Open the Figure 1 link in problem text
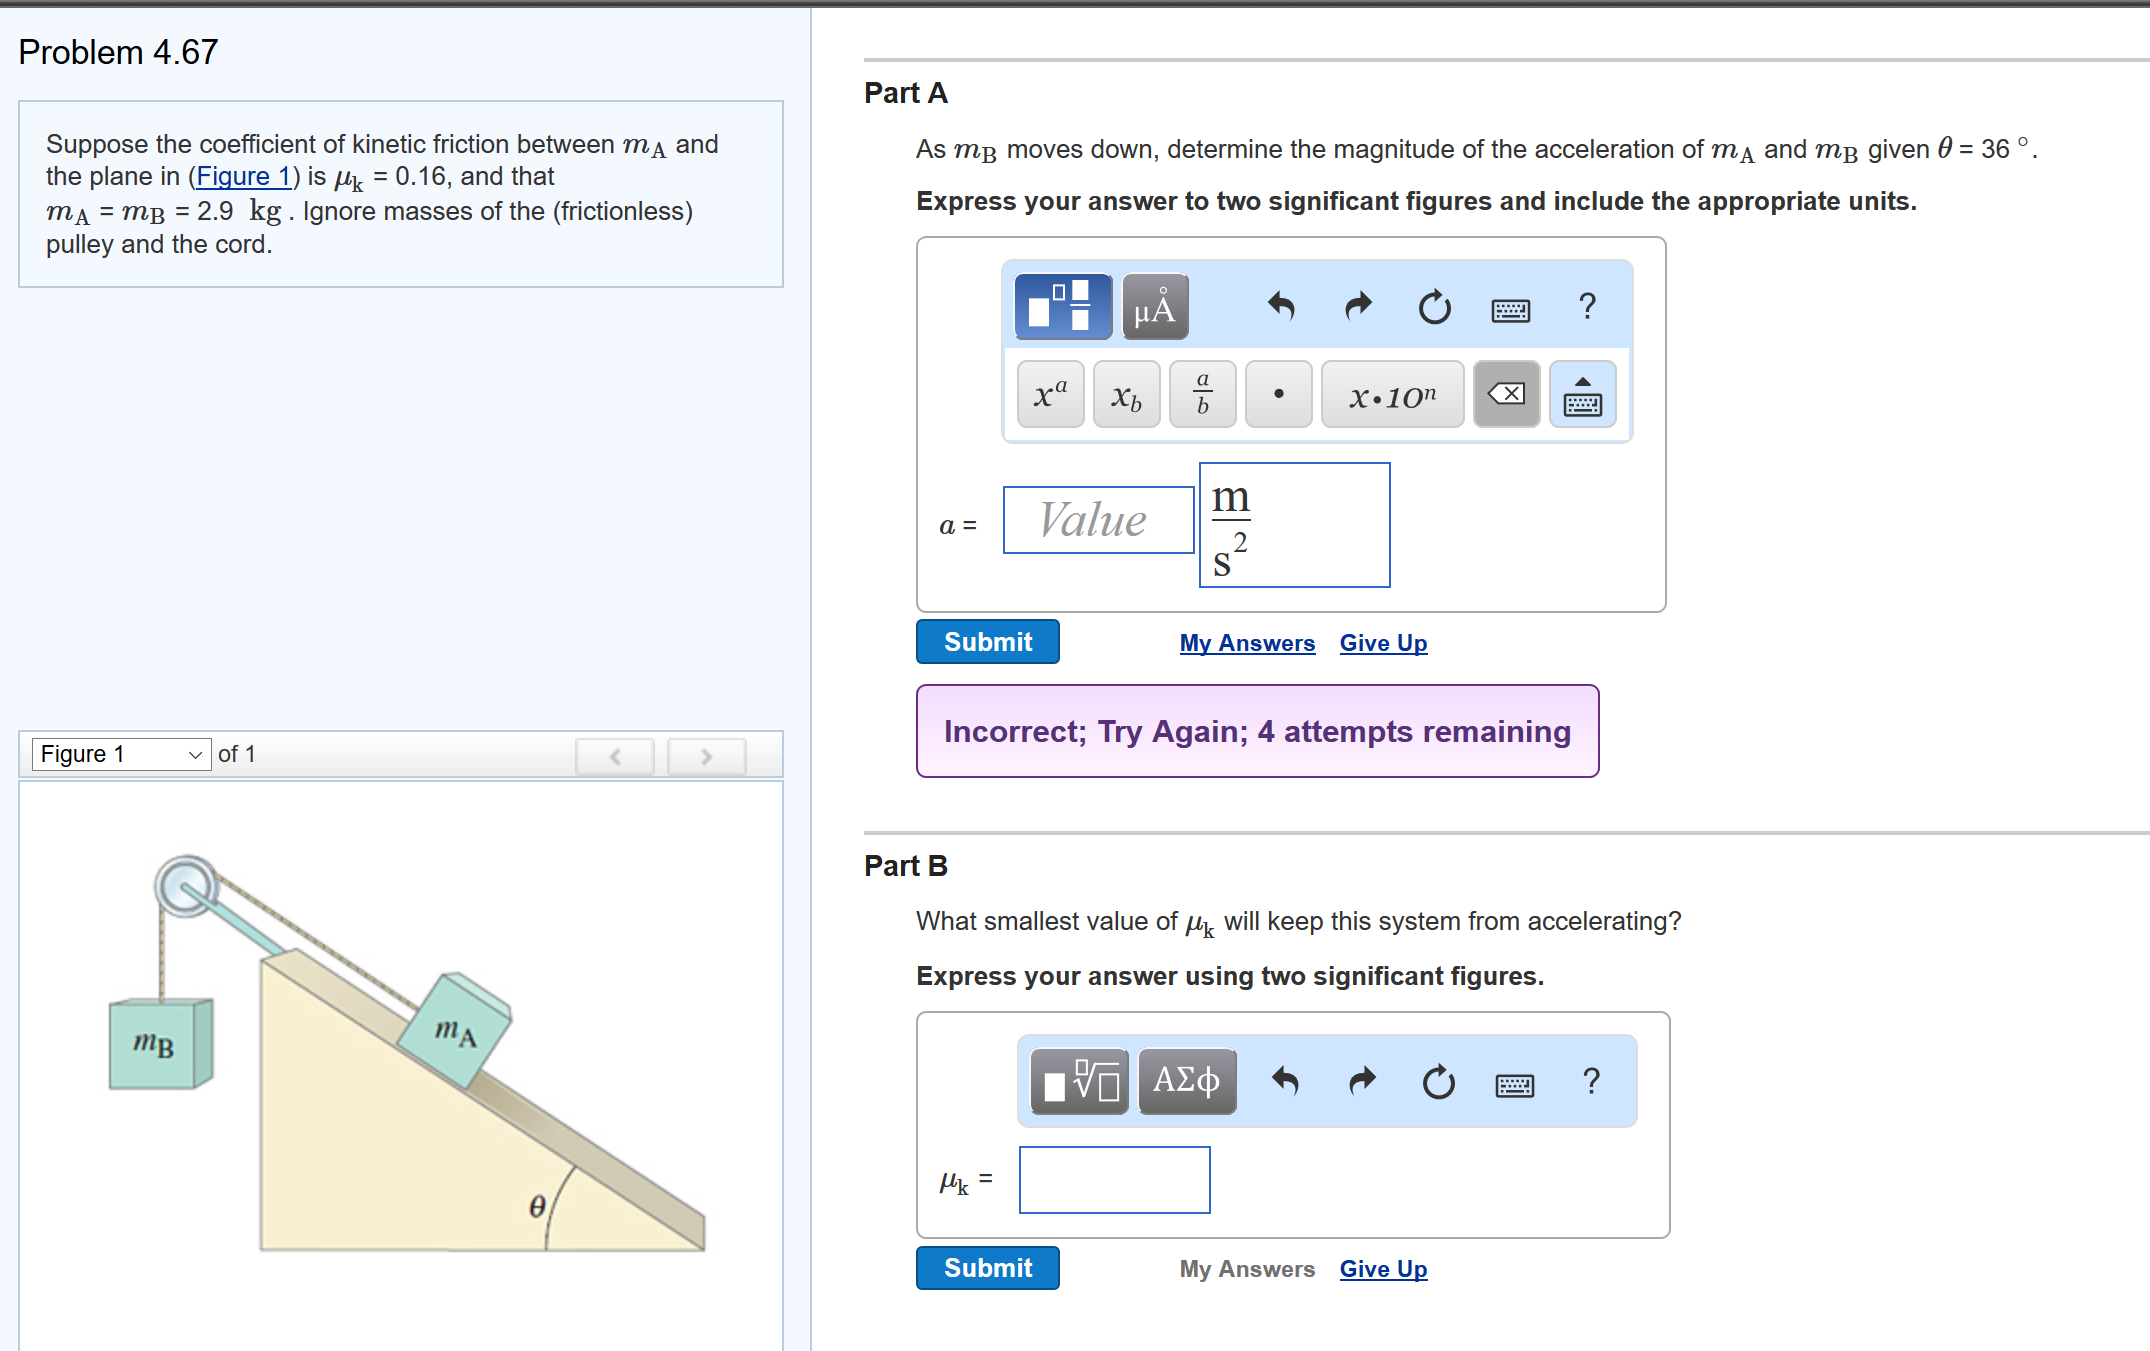 pos(243,177)
